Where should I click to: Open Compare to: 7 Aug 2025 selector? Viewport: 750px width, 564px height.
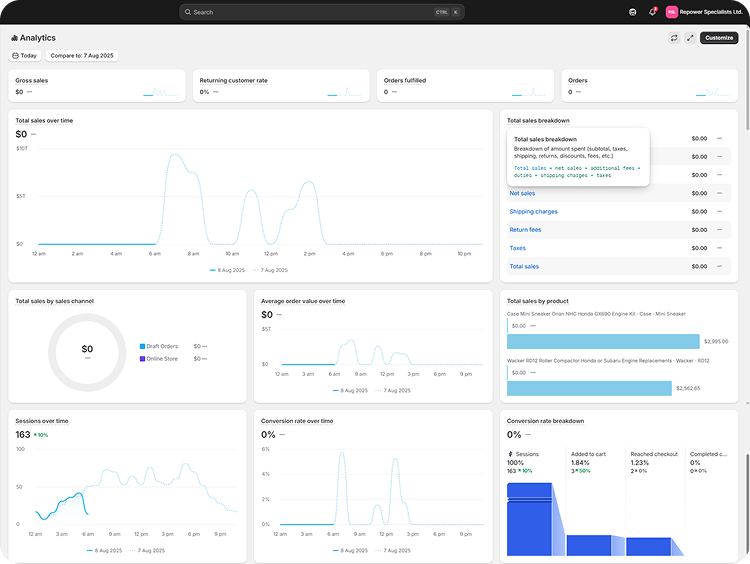(x=82, y=55)
